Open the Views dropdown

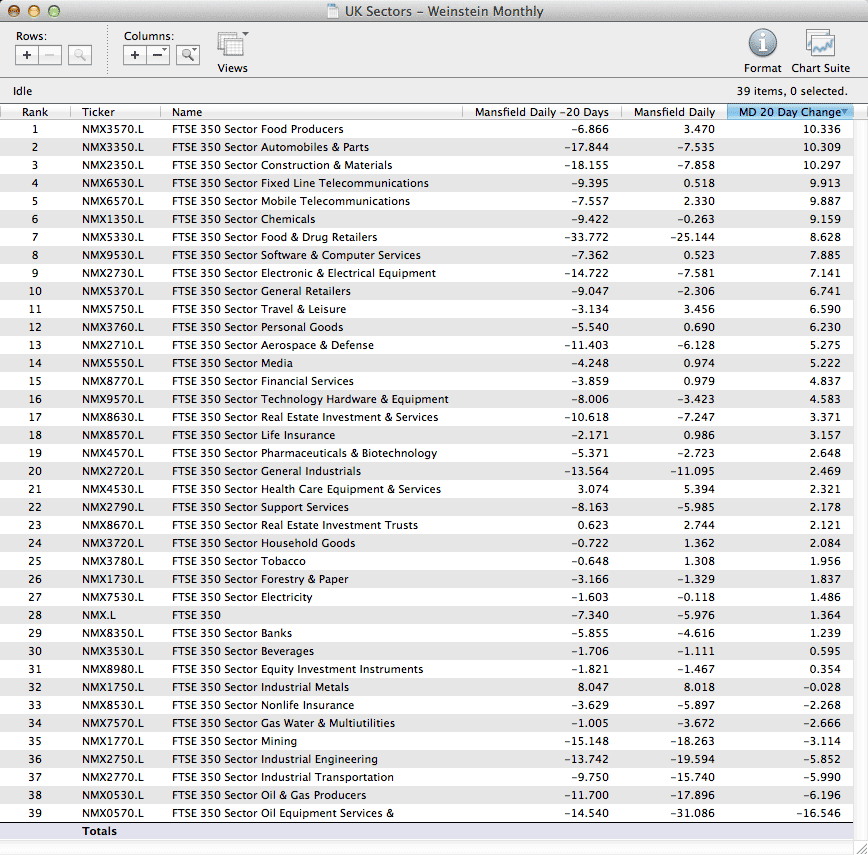point(232,46)
